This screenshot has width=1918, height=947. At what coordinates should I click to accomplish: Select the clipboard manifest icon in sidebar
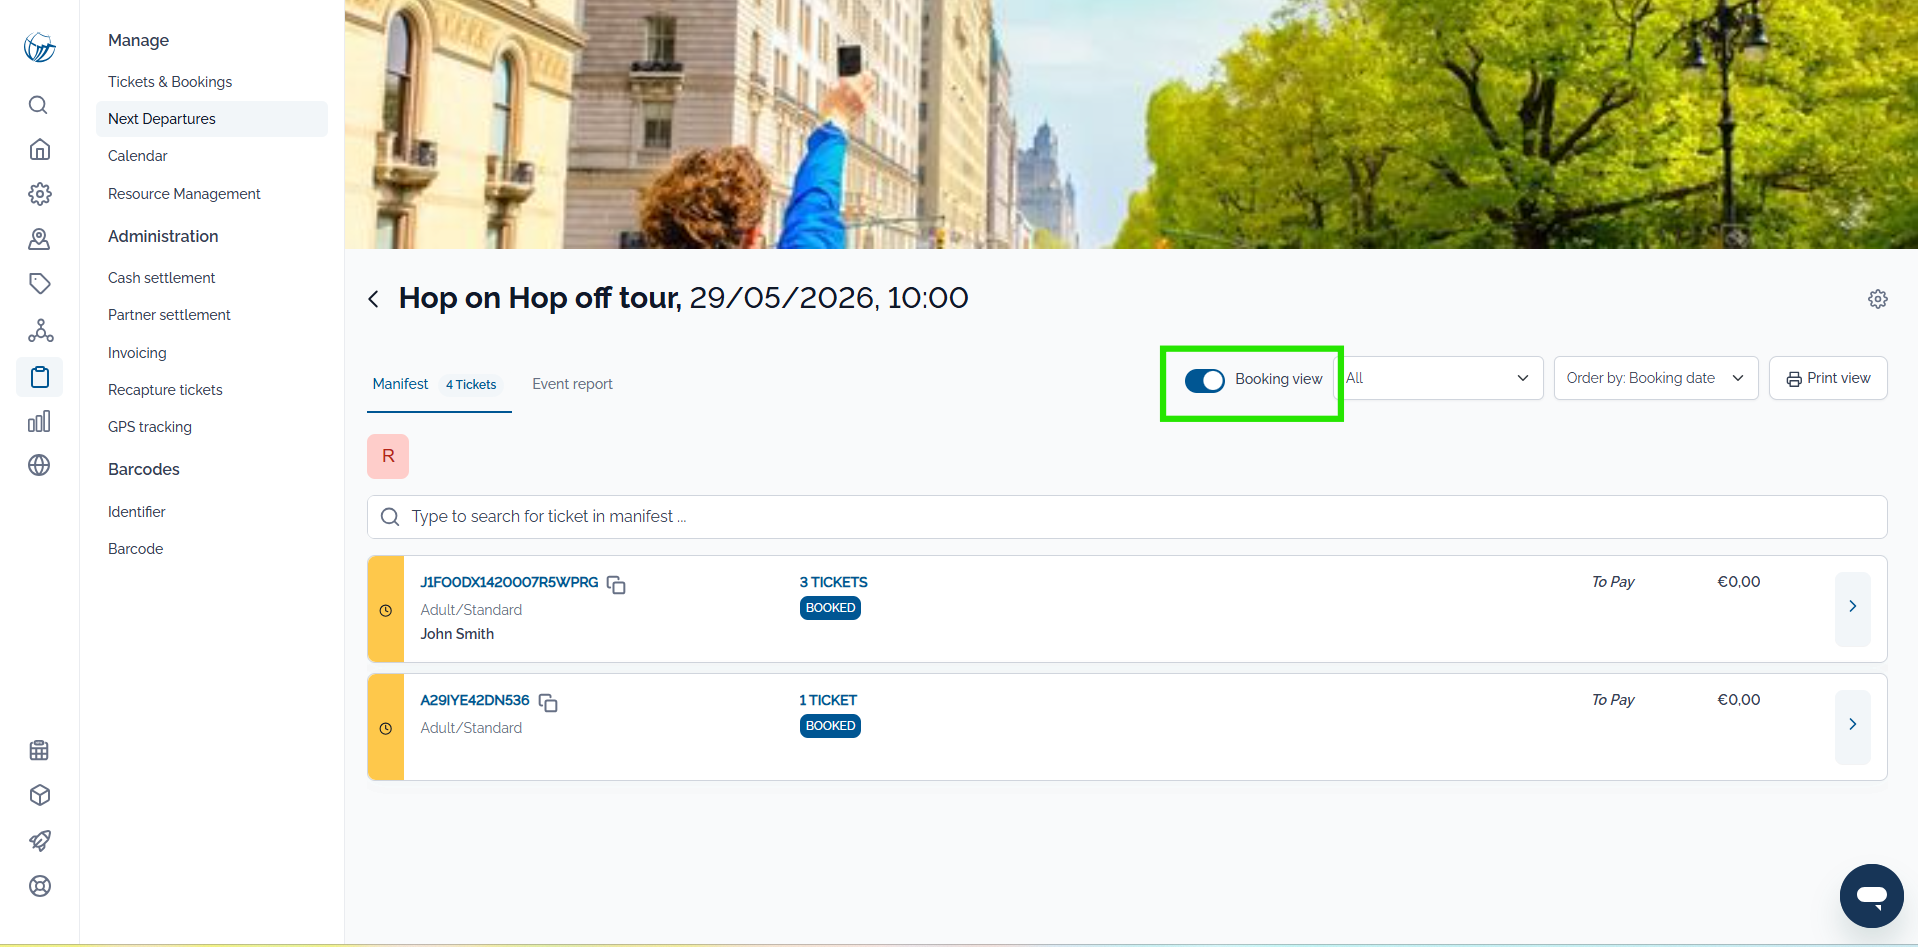40,377
